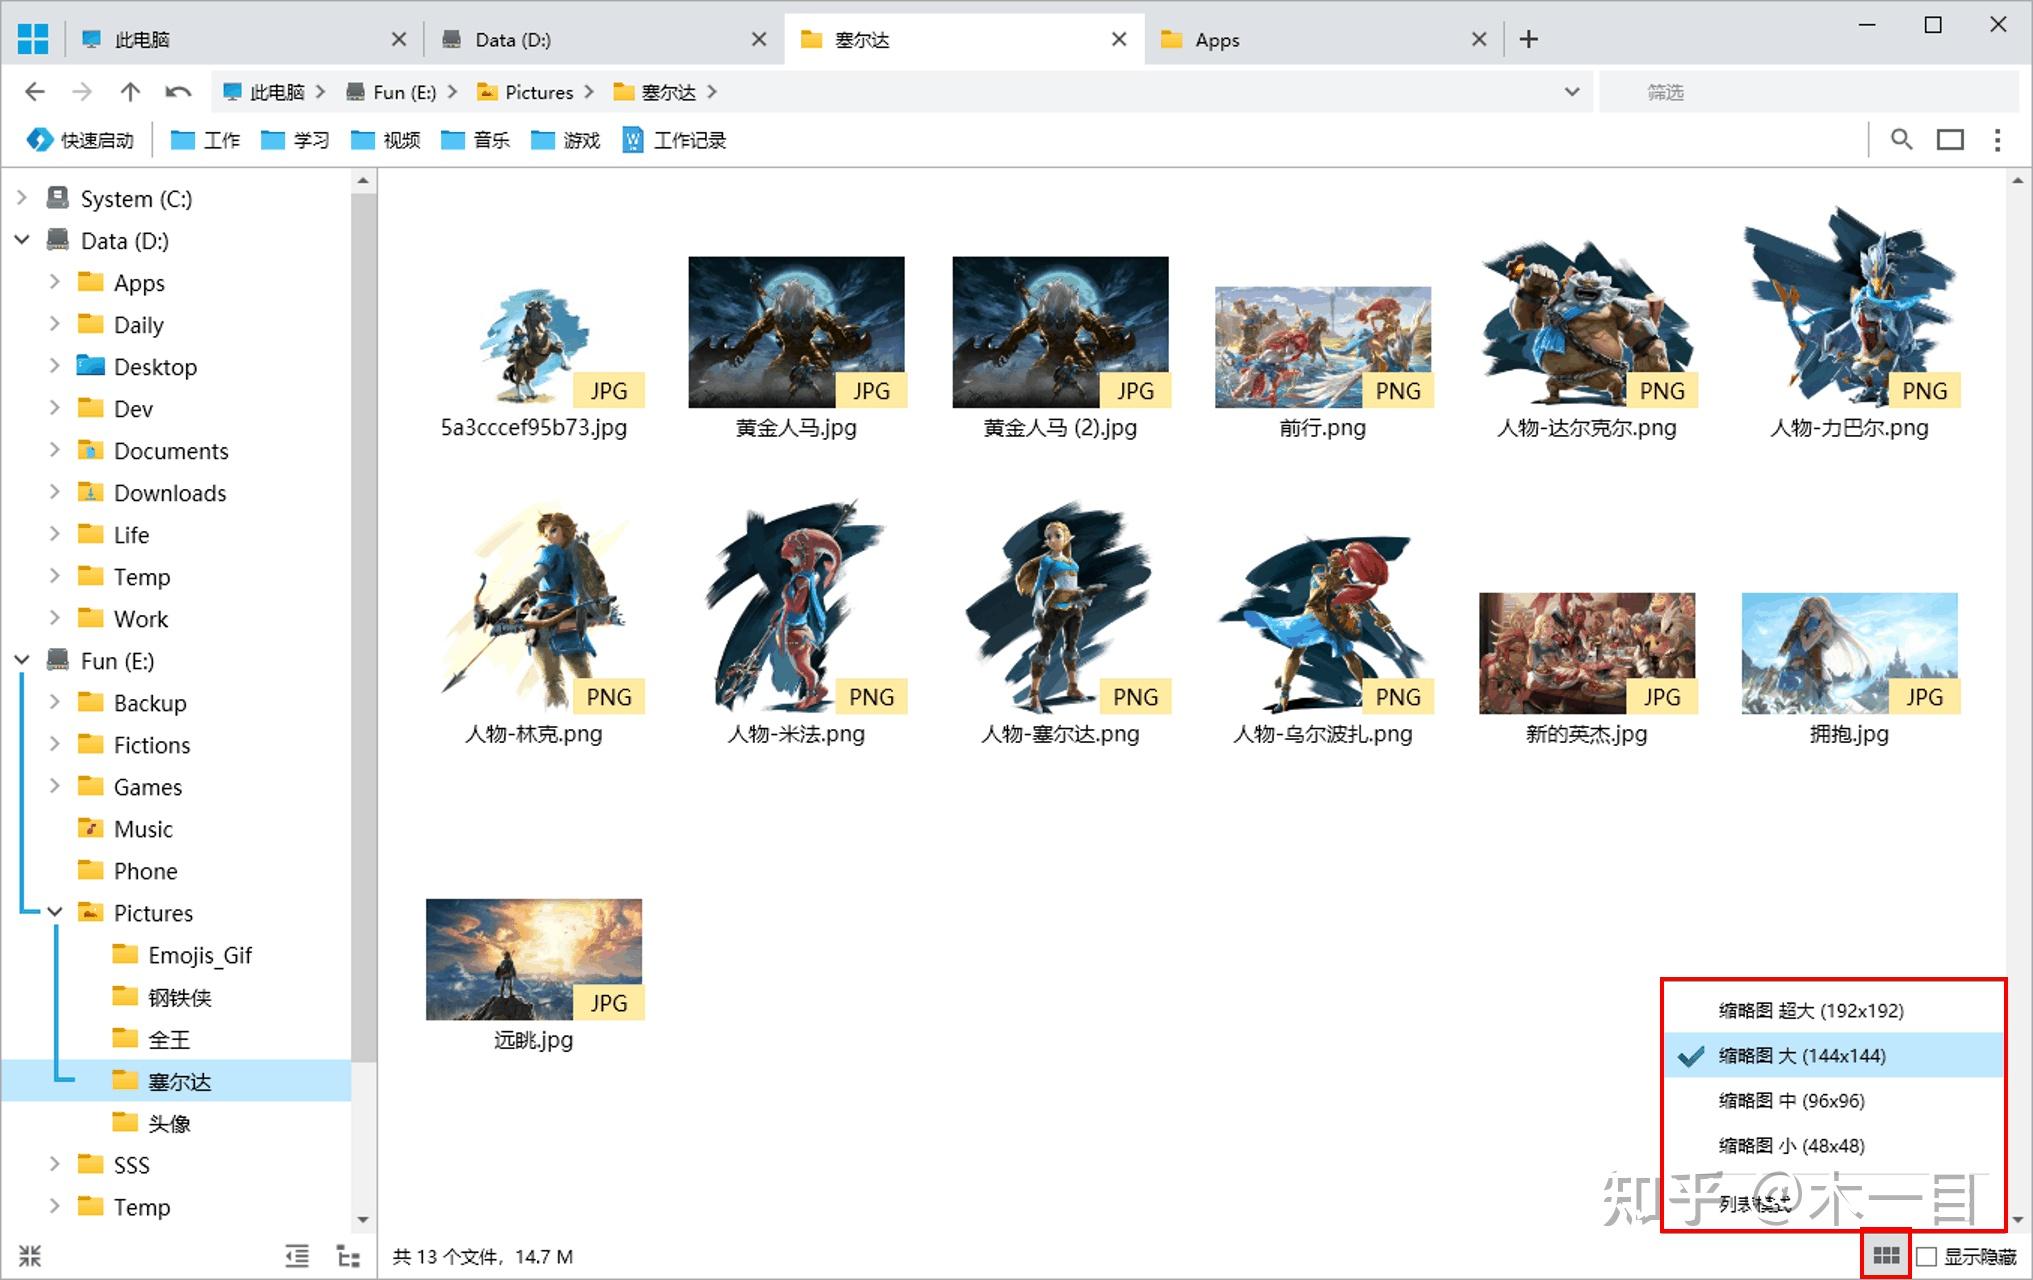
Task: Select the Music folder in tree
Action: (x=143, y=828)
